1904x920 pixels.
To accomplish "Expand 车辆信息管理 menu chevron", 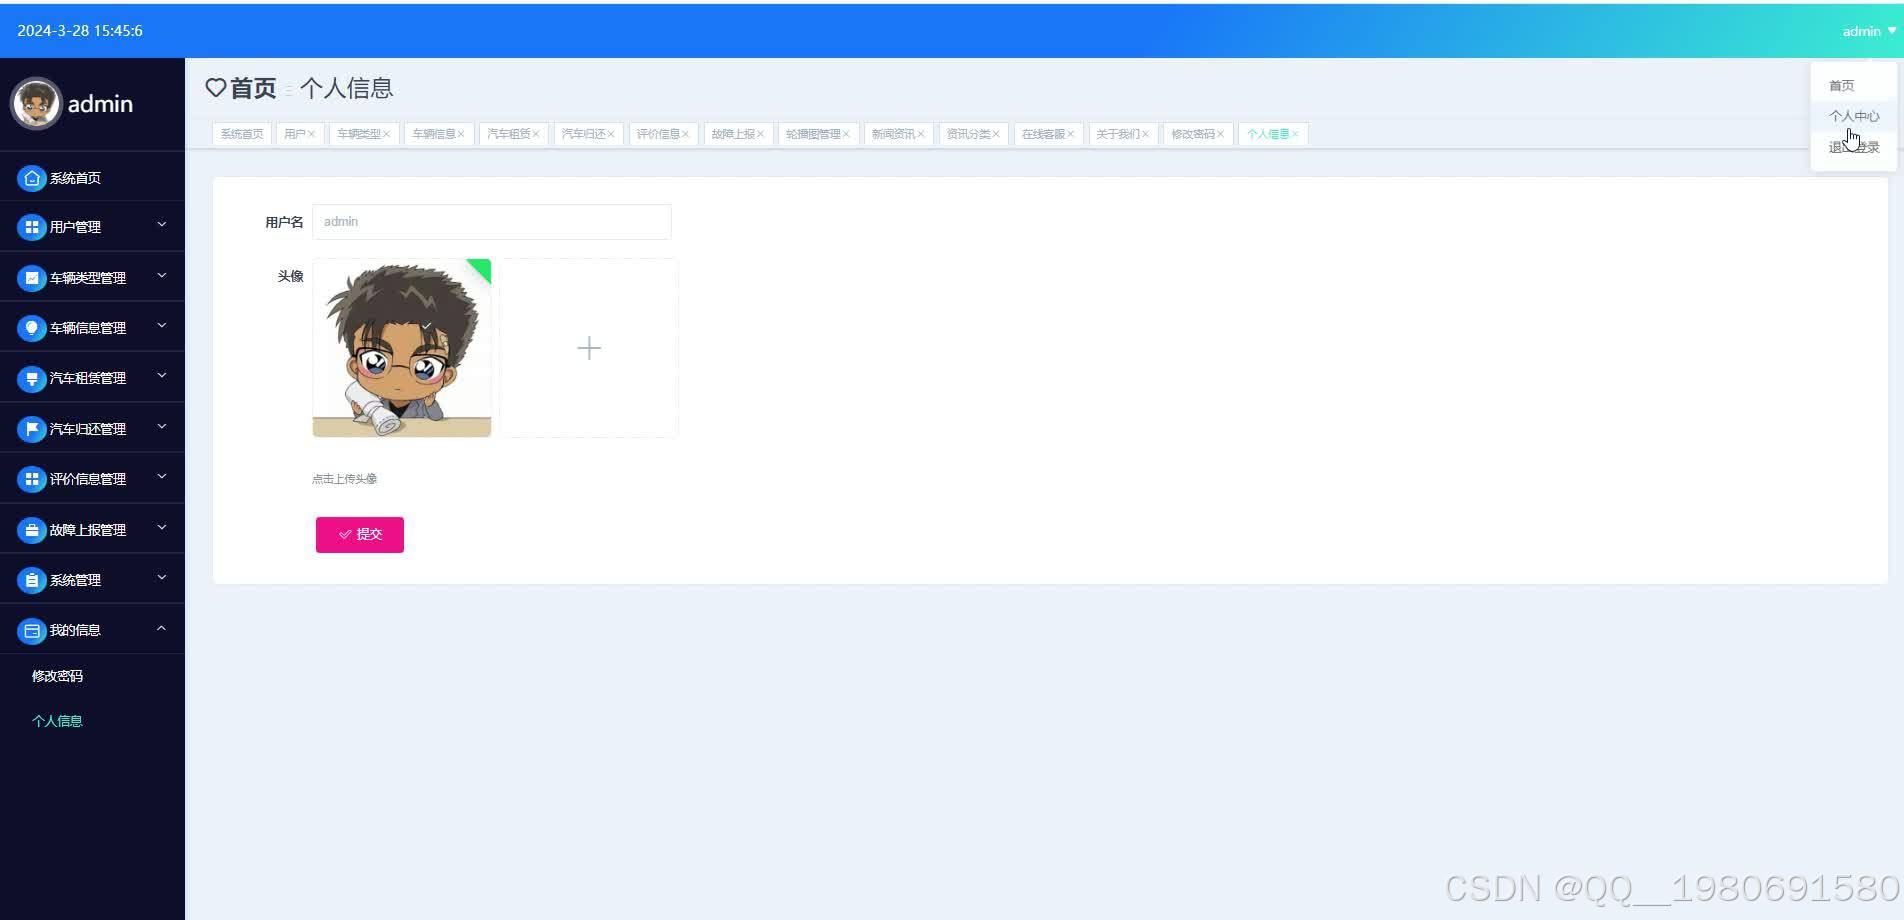I will pos(162,325).
